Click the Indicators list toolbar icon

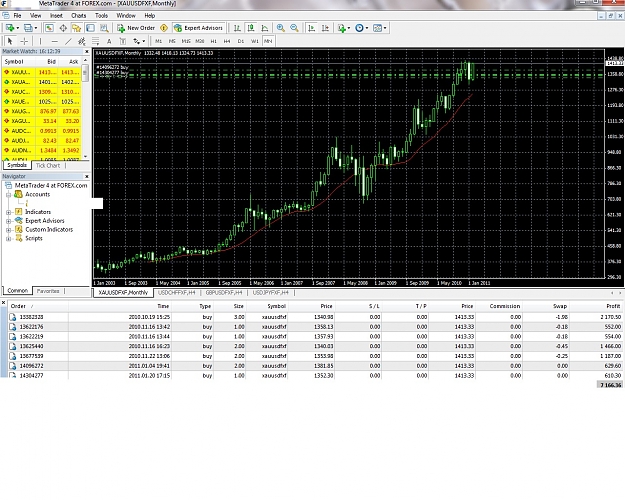[342, 28]
